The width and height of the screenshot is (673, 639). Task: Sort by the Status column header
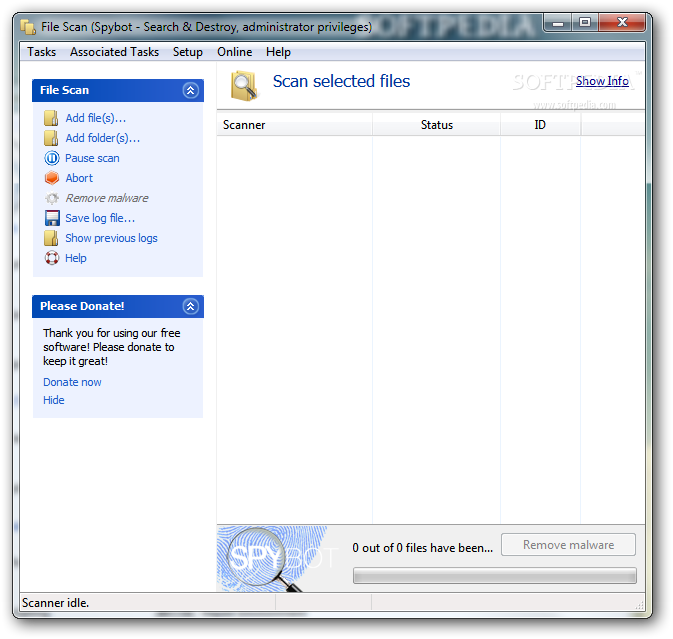(437, 125)
